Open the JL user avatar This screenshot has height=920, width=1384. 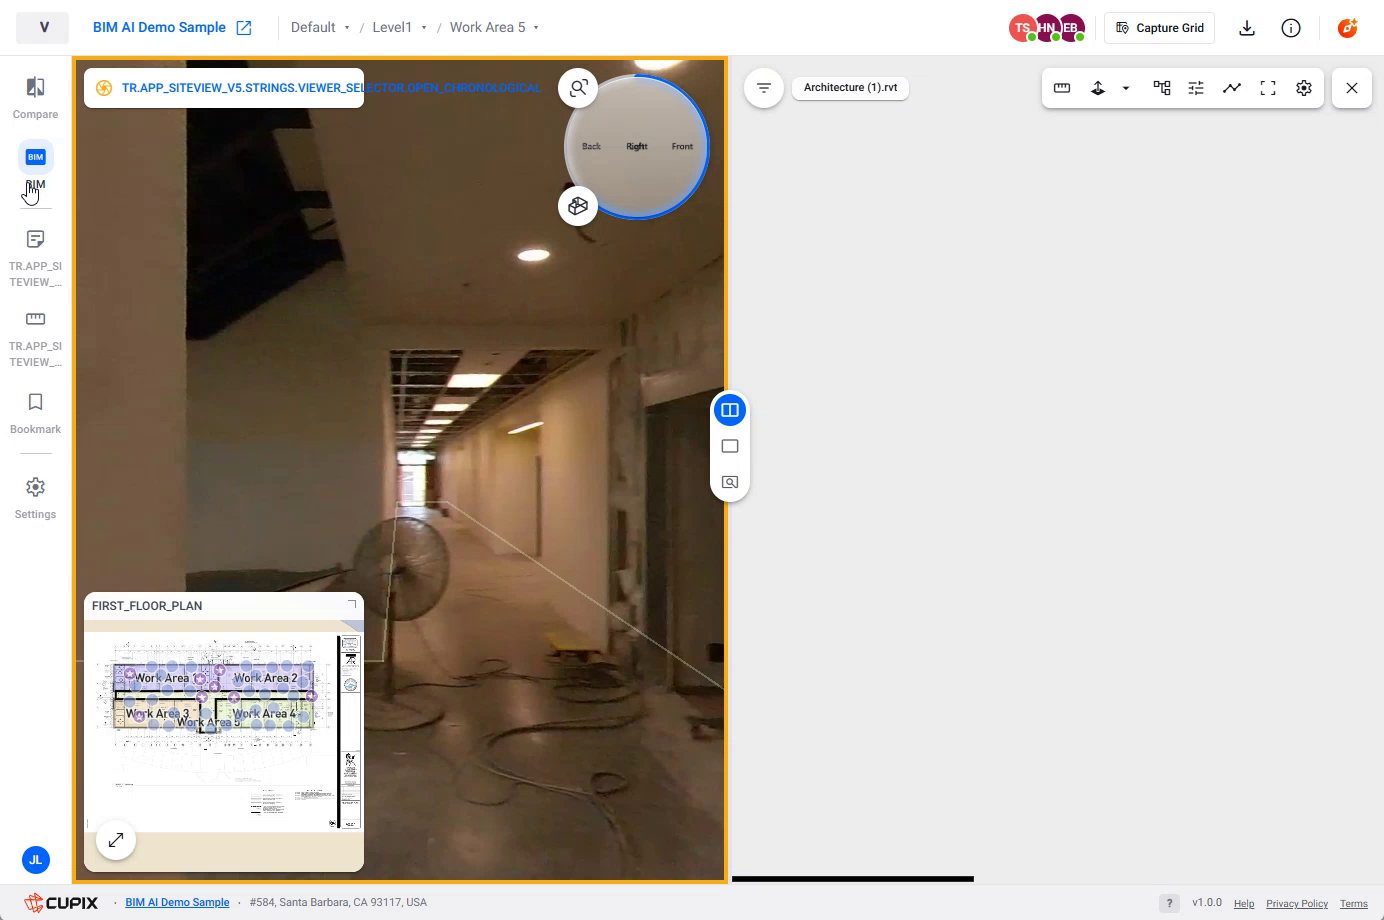point(35,859)
